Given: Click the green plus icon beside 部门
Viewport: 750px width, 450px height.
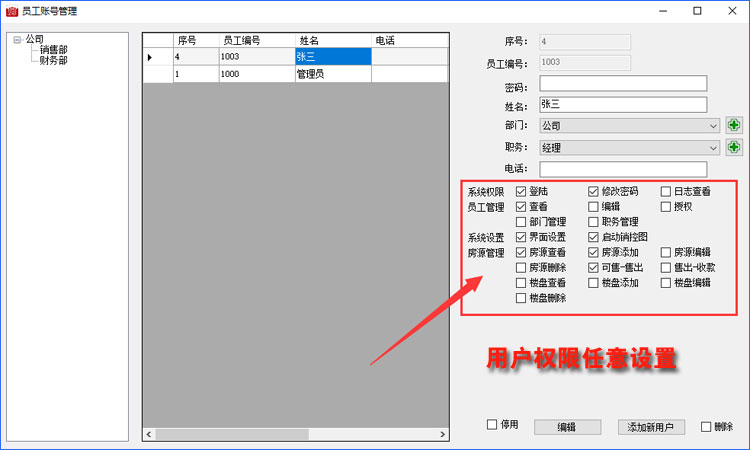Looking at the screenshot, I should pyautogui.click(x=734, y=126).
